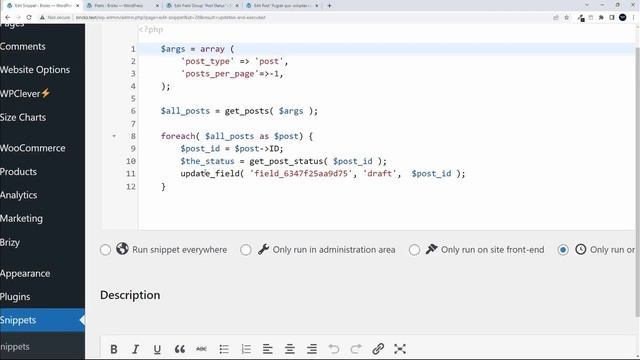Open Website Options menu
Viewport: 640px width, 360px height.
pyautogui.click(x=35, y=70)
